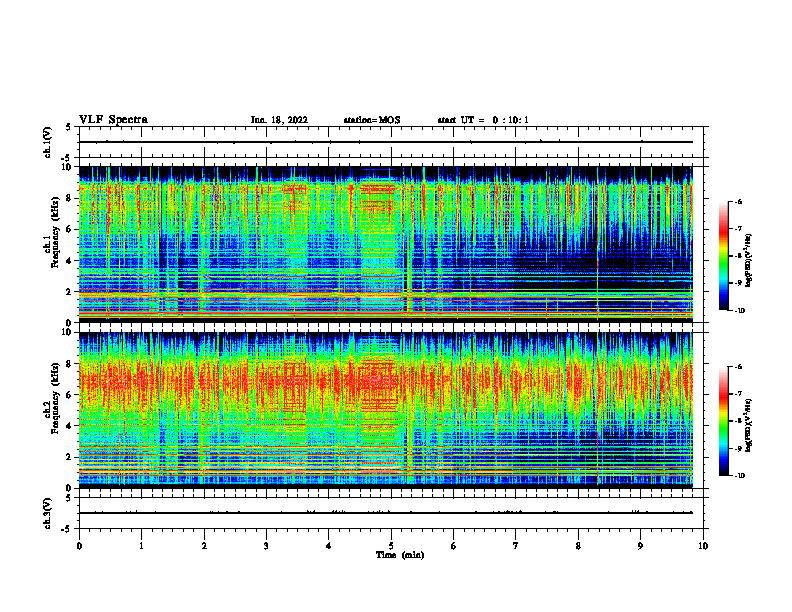Screen dimensions: 792x612
Task: Click the "VLF Spectra" title text
Action: coord(113,120)
